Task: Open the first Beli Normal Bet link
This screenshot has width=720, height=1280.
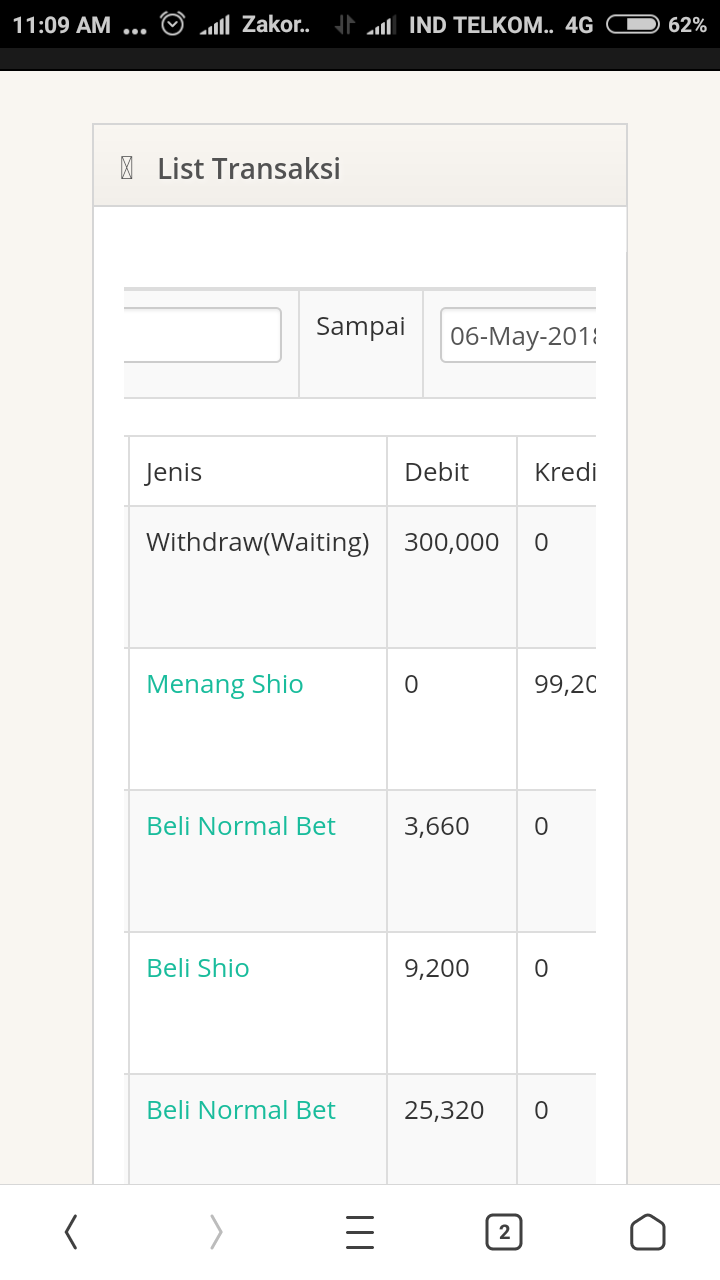Action: pos(241,826)
